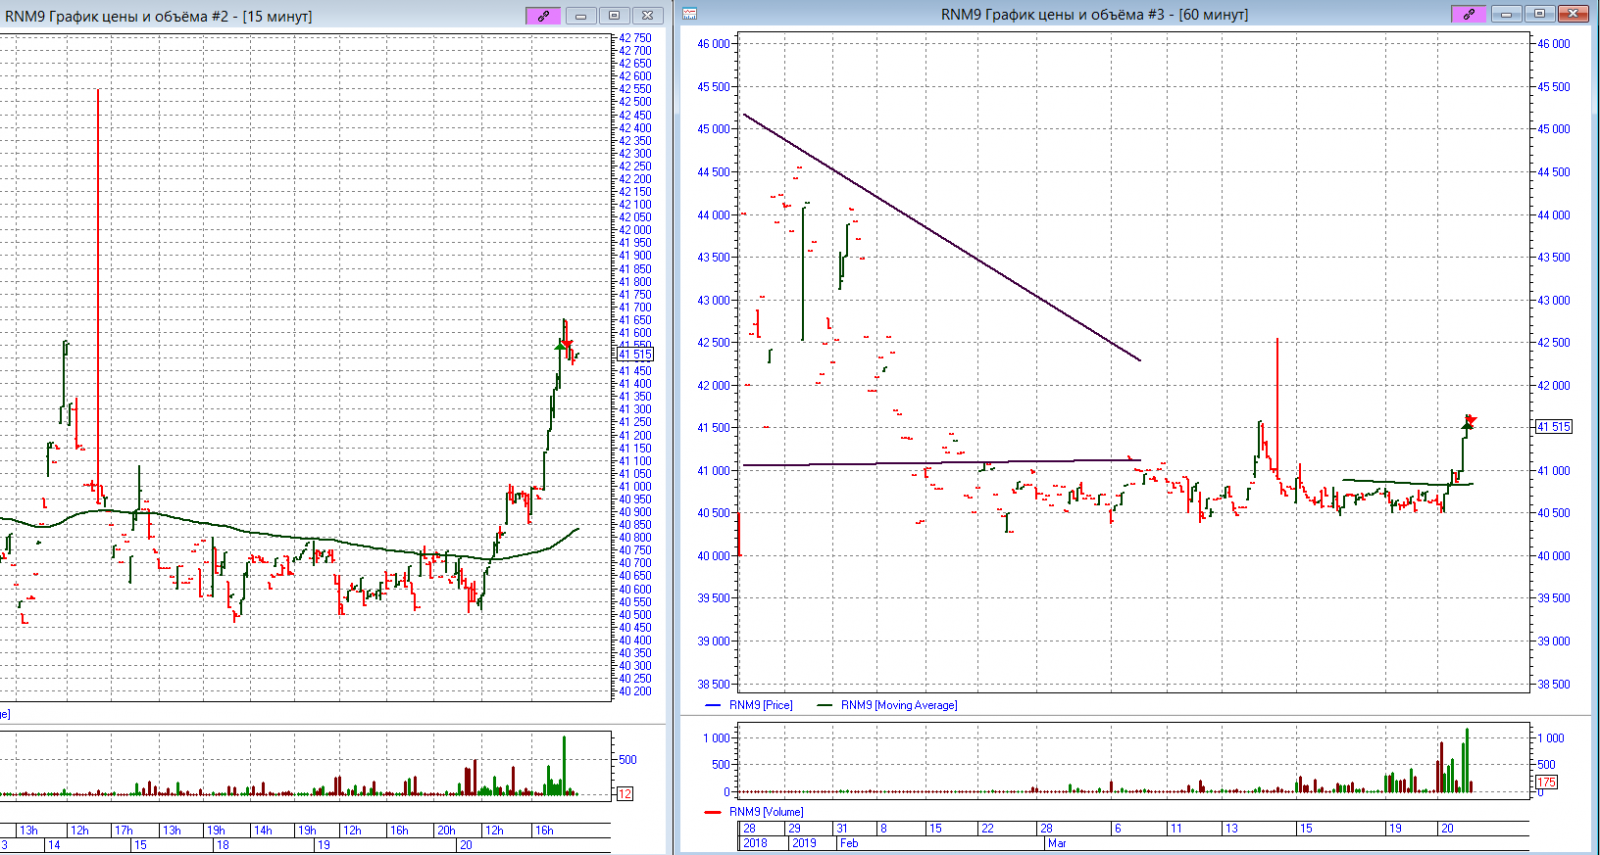Open the 60-minute chart window system icon
Image resolution: width=1600 pixels, height=855 pixels.
(690, 14)
